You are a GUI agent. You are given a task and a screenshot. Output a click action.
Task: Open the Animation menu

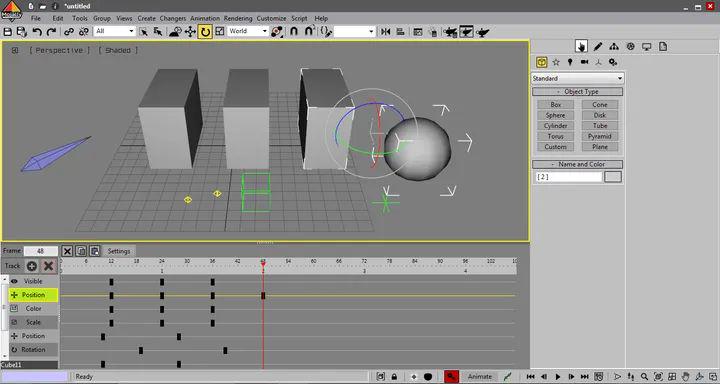click(x=205, y=18)
